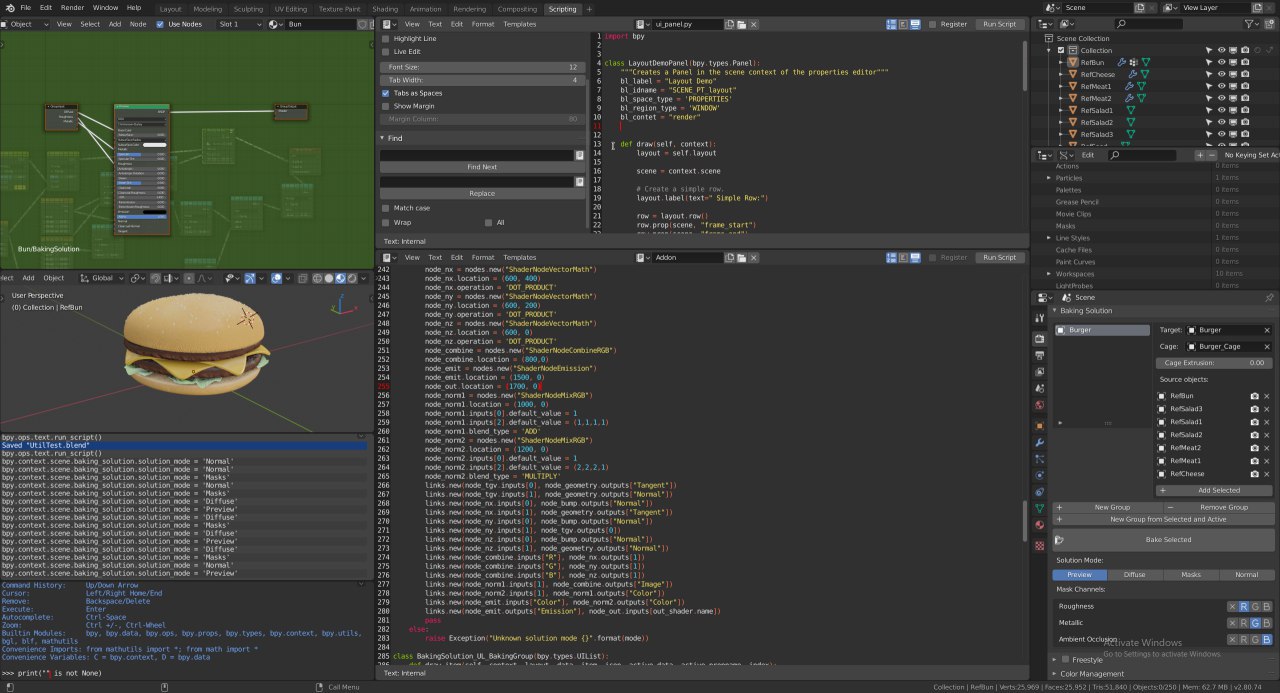
Task: Switch to the Shading workspace tab
Action: [385, 8]
